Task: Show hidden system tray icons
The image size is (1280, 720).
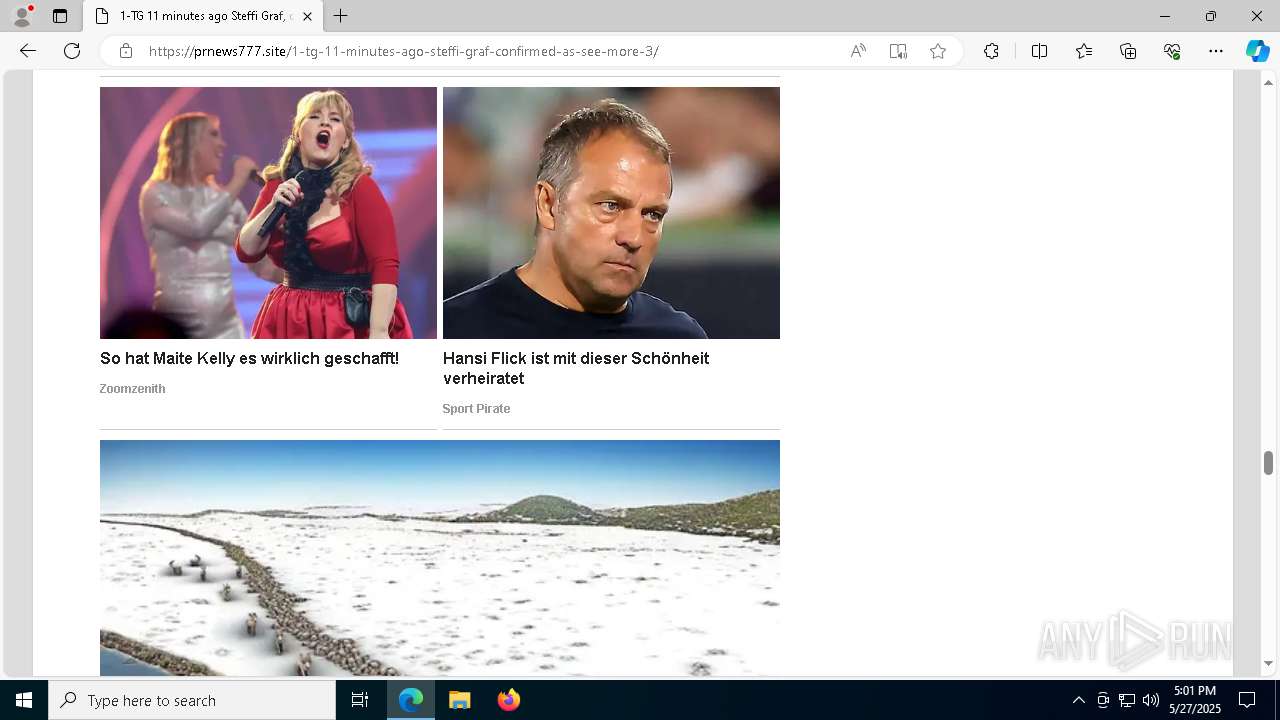Action: (x=1078, y=700)
